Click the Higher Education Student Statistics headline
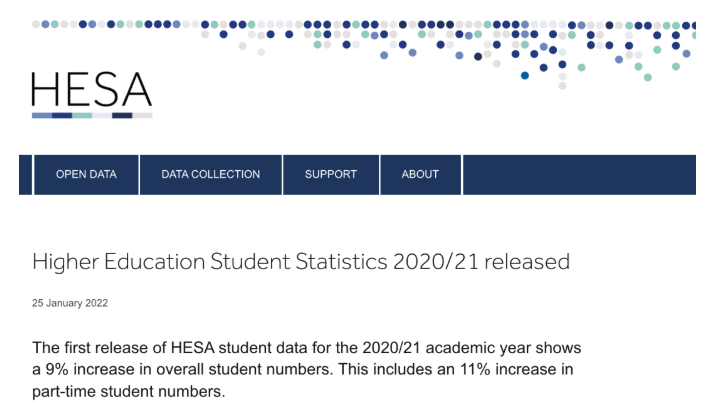The width and height of the screenshot is (706, 404). [x=300, y=262]
